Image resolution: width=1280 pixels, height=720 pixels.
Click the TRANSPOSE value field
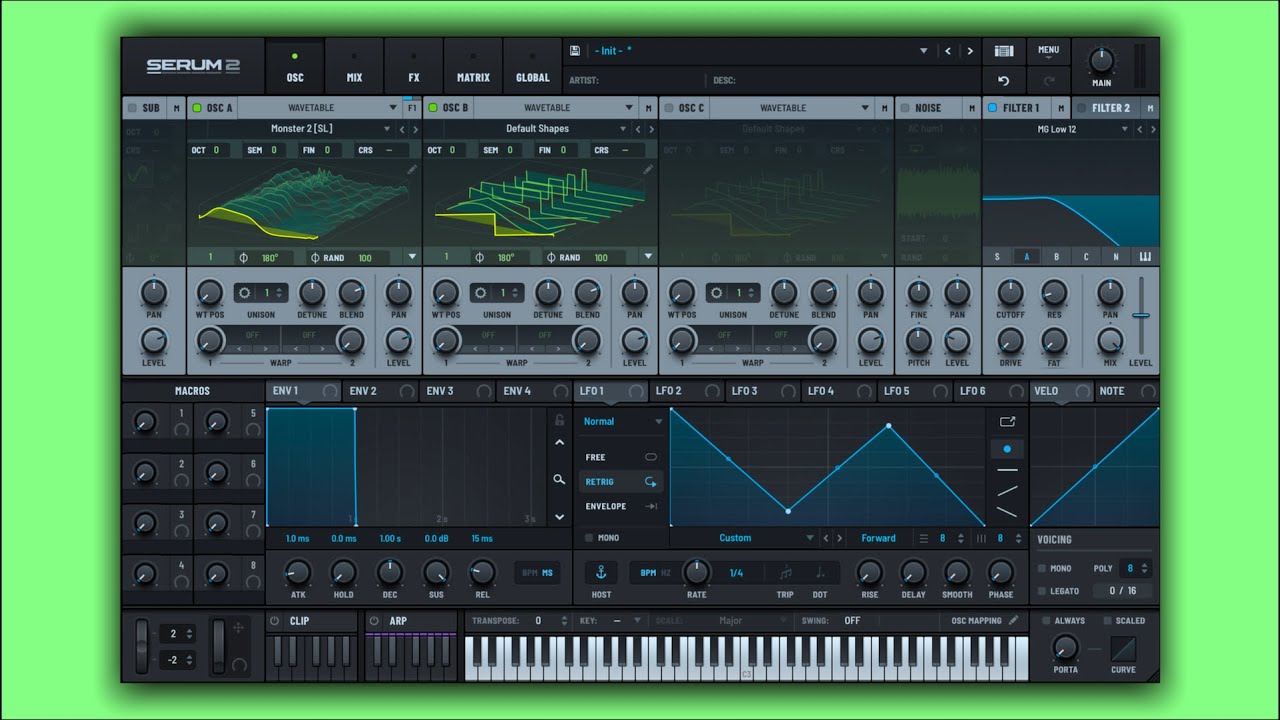(x=537, y=621)
